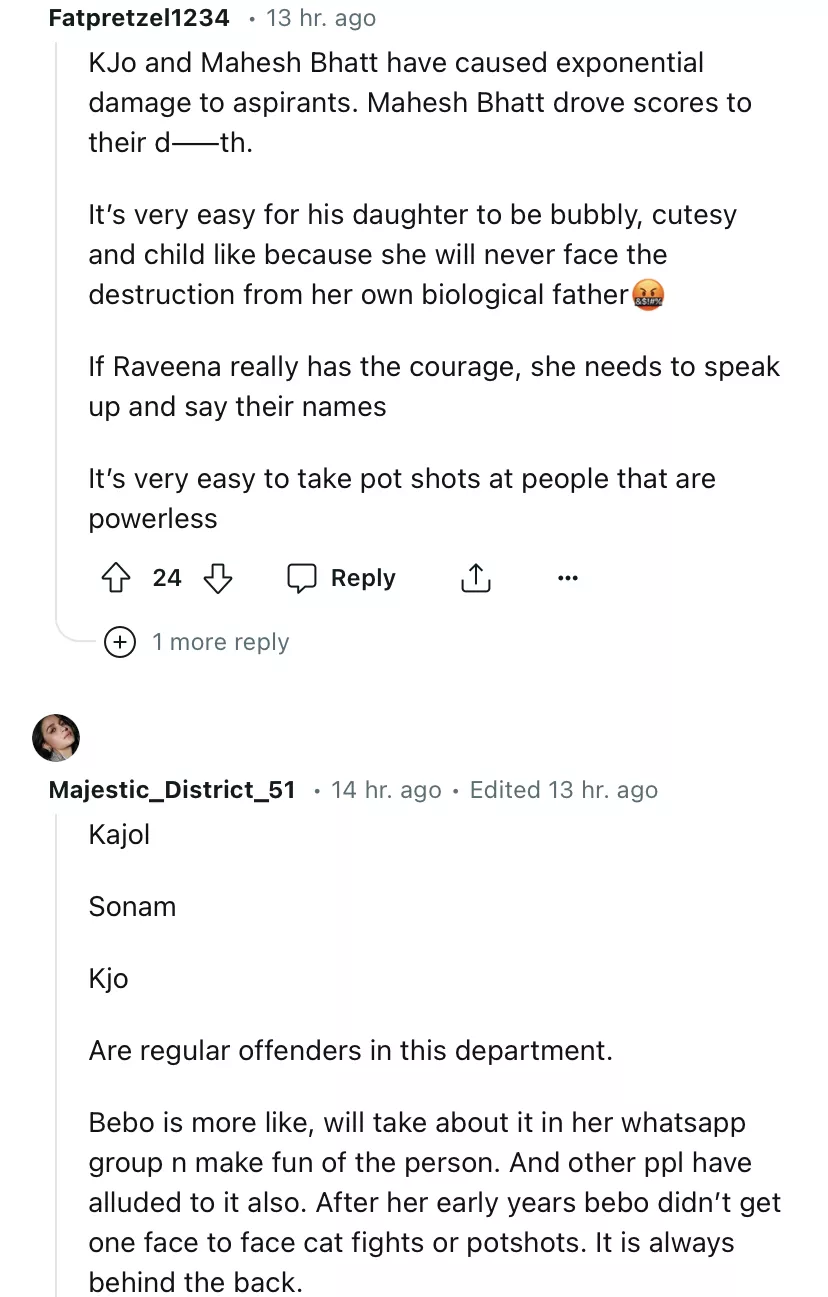Click the "Edited 13 hr. ago" label

pos(564,790)
